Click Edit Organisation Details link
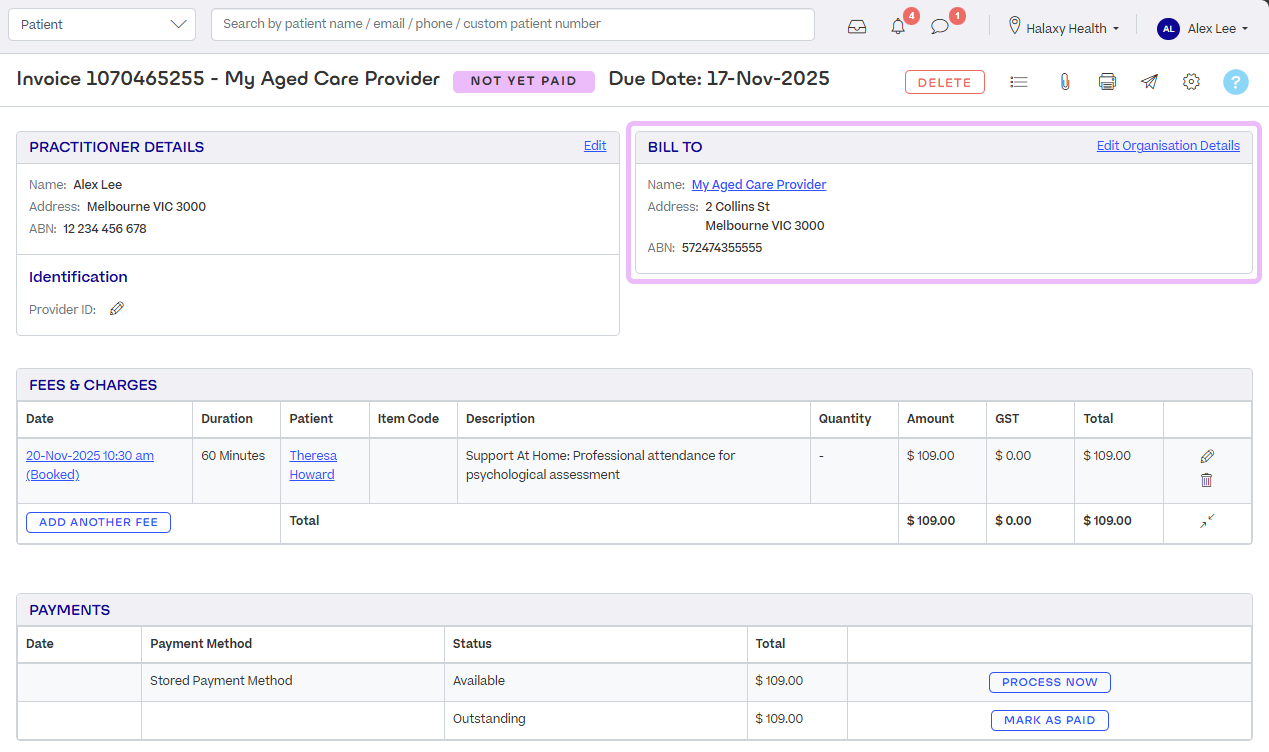The height and width of the screenshot is (752, 1269). coord(1168,145)
